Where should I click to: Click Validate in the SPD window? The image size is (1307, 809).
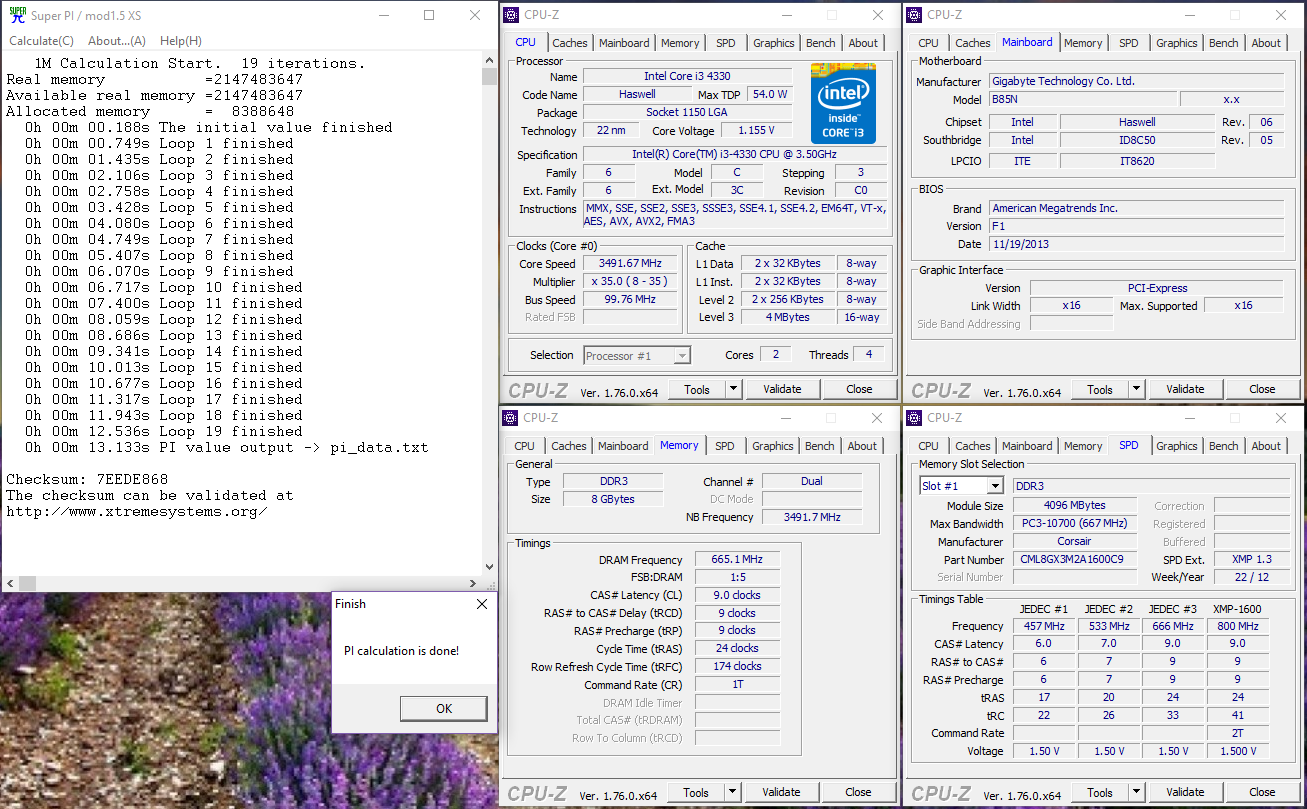(1185, 792)
